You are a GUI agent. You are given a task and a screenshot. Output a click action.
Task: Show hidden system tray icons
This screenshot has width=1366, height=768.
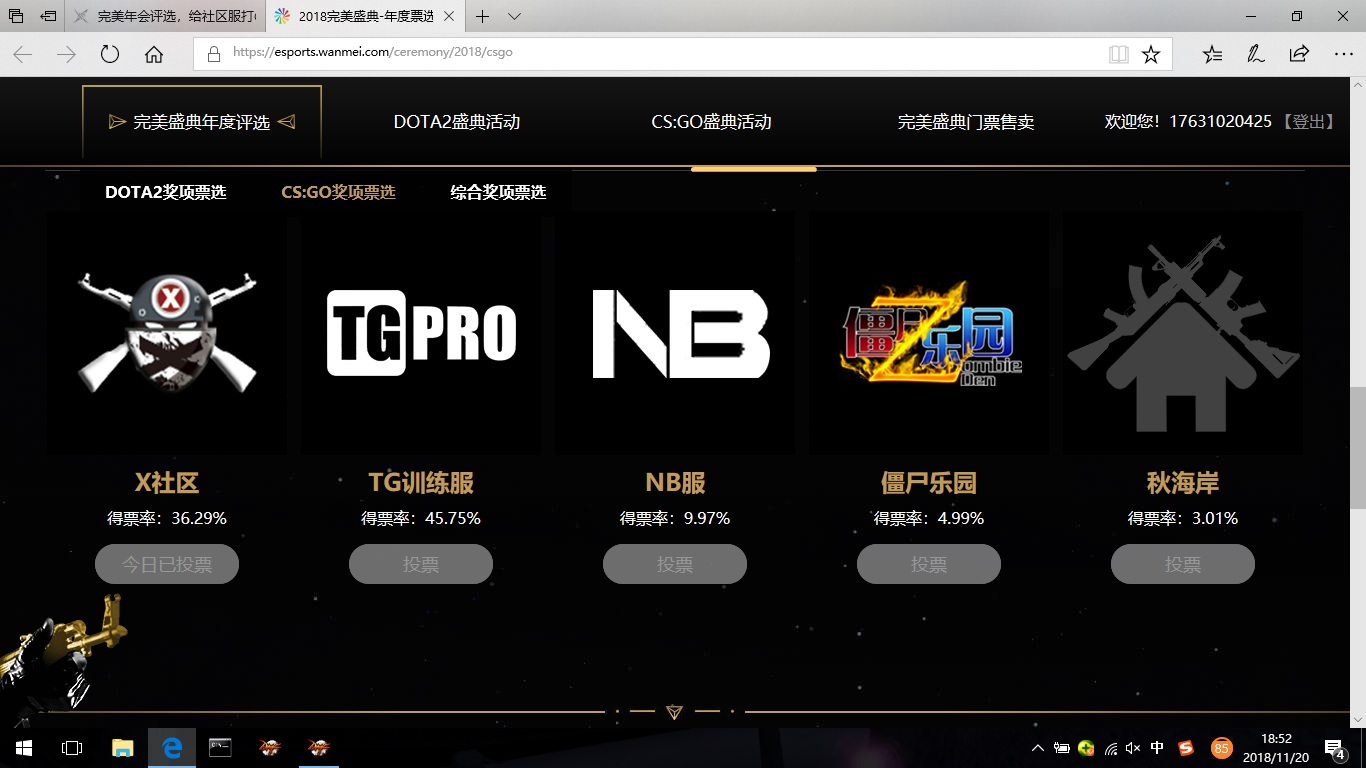[1037, 748]
